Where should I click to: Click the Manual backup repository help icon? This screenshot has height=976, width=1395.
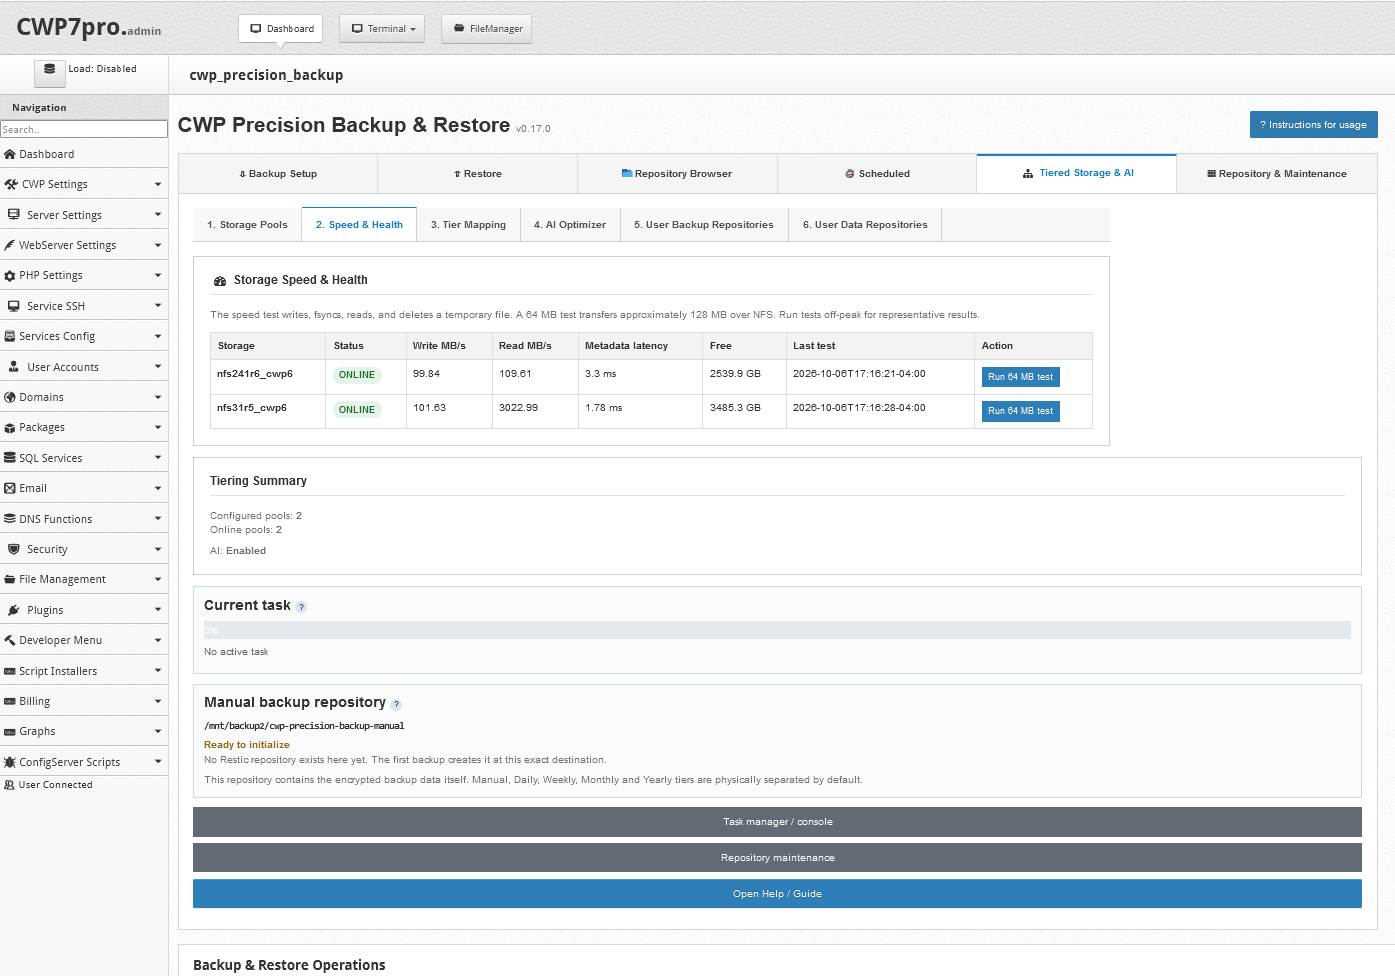[396, 704]
